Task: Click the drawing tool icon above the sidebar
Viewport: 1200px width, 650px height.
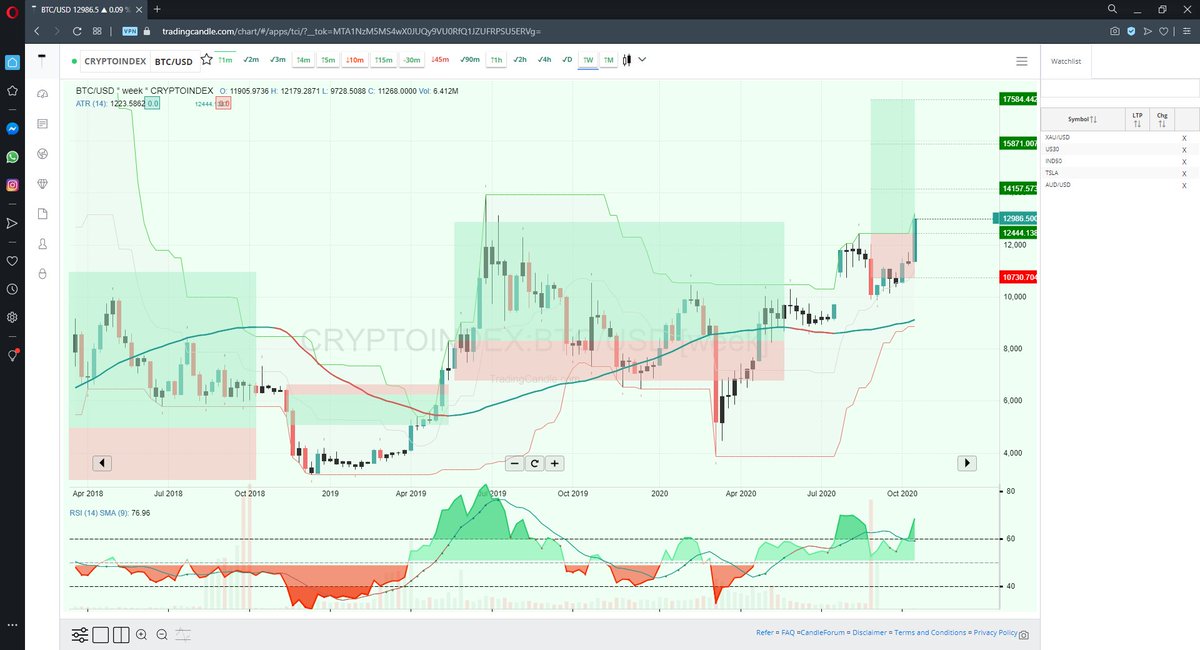Action: (42, 59)
